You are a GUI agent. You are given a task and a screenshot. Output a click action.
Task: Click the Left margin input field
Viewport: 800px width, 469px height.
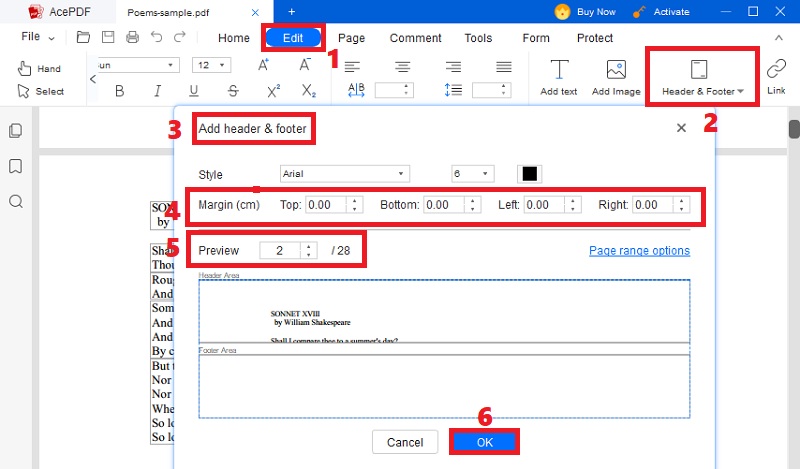coord(544,205)
